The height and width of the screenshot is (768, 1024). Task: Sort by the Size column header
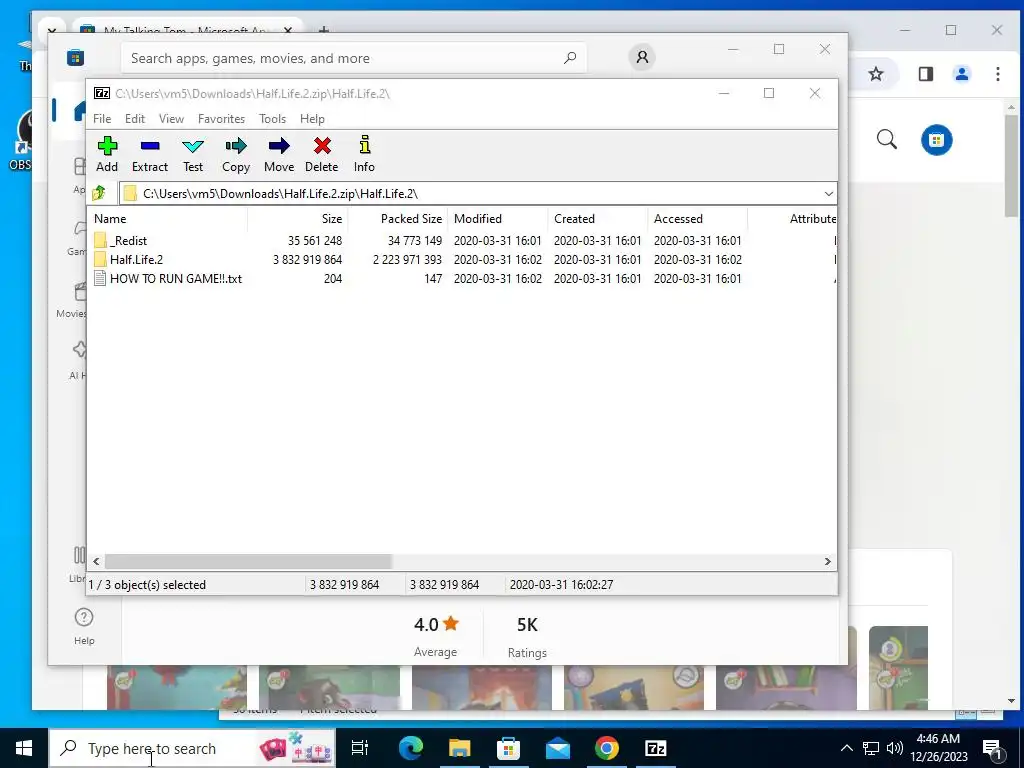(297, 219)
